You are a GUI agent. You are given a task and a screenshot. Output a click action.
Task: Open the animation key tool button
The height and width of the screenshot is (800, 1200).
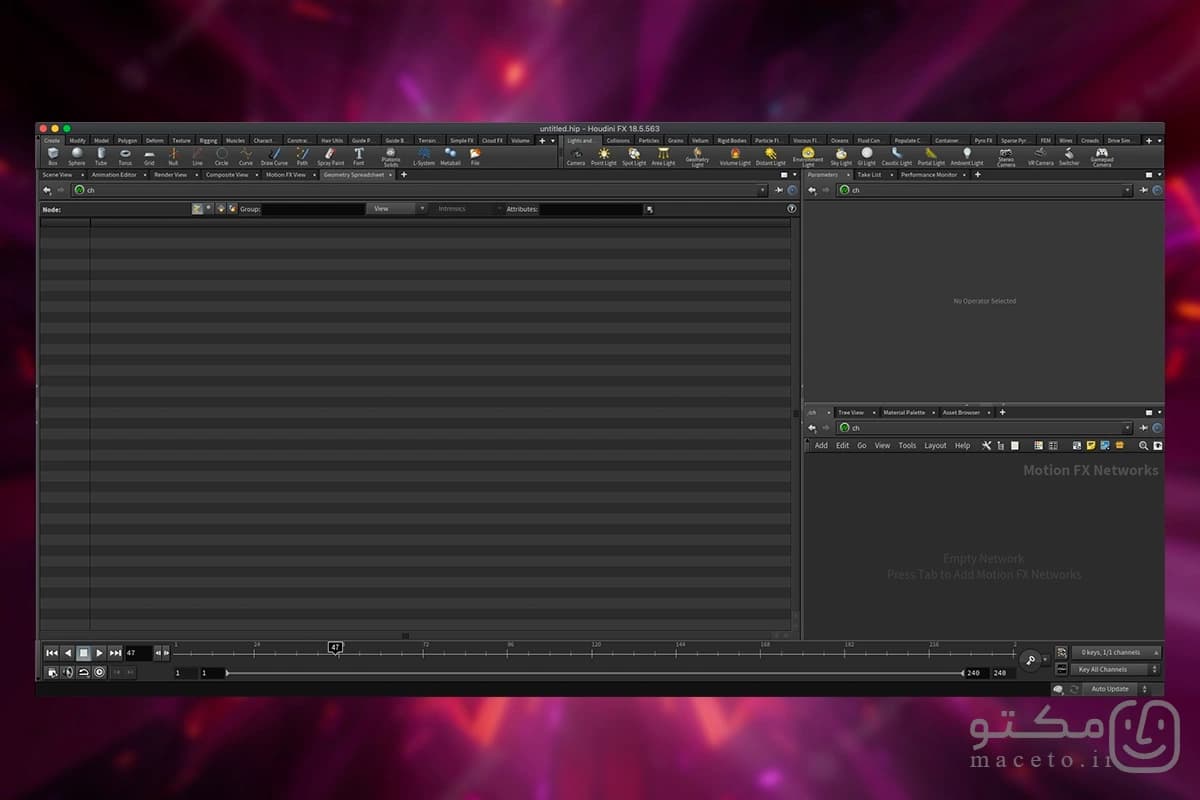(x=1030, y=660)
